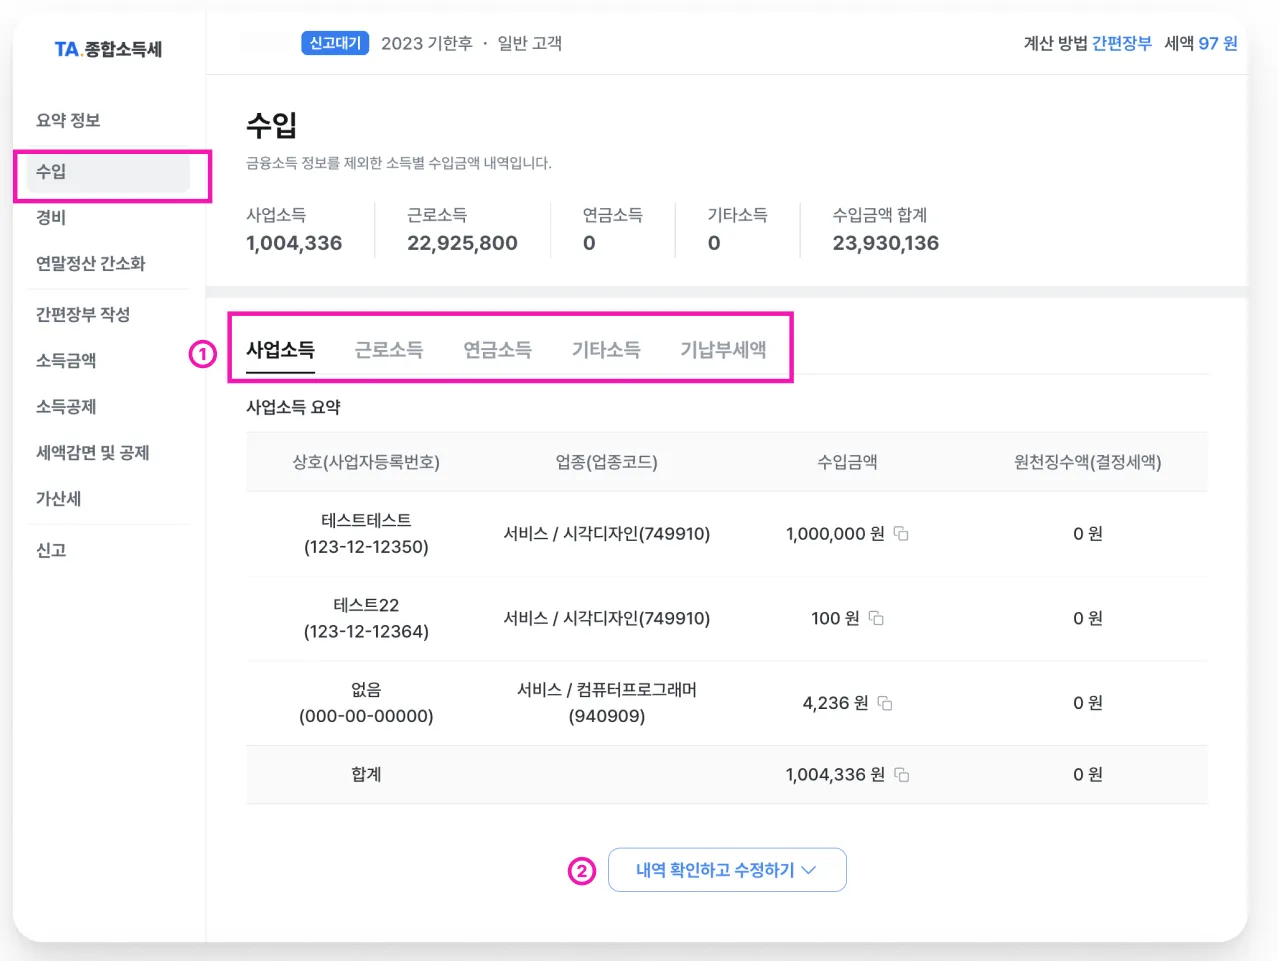Open 연말정산 간소화 menu item
Screen dimensions: 1278x961
(x=91, y=264)
